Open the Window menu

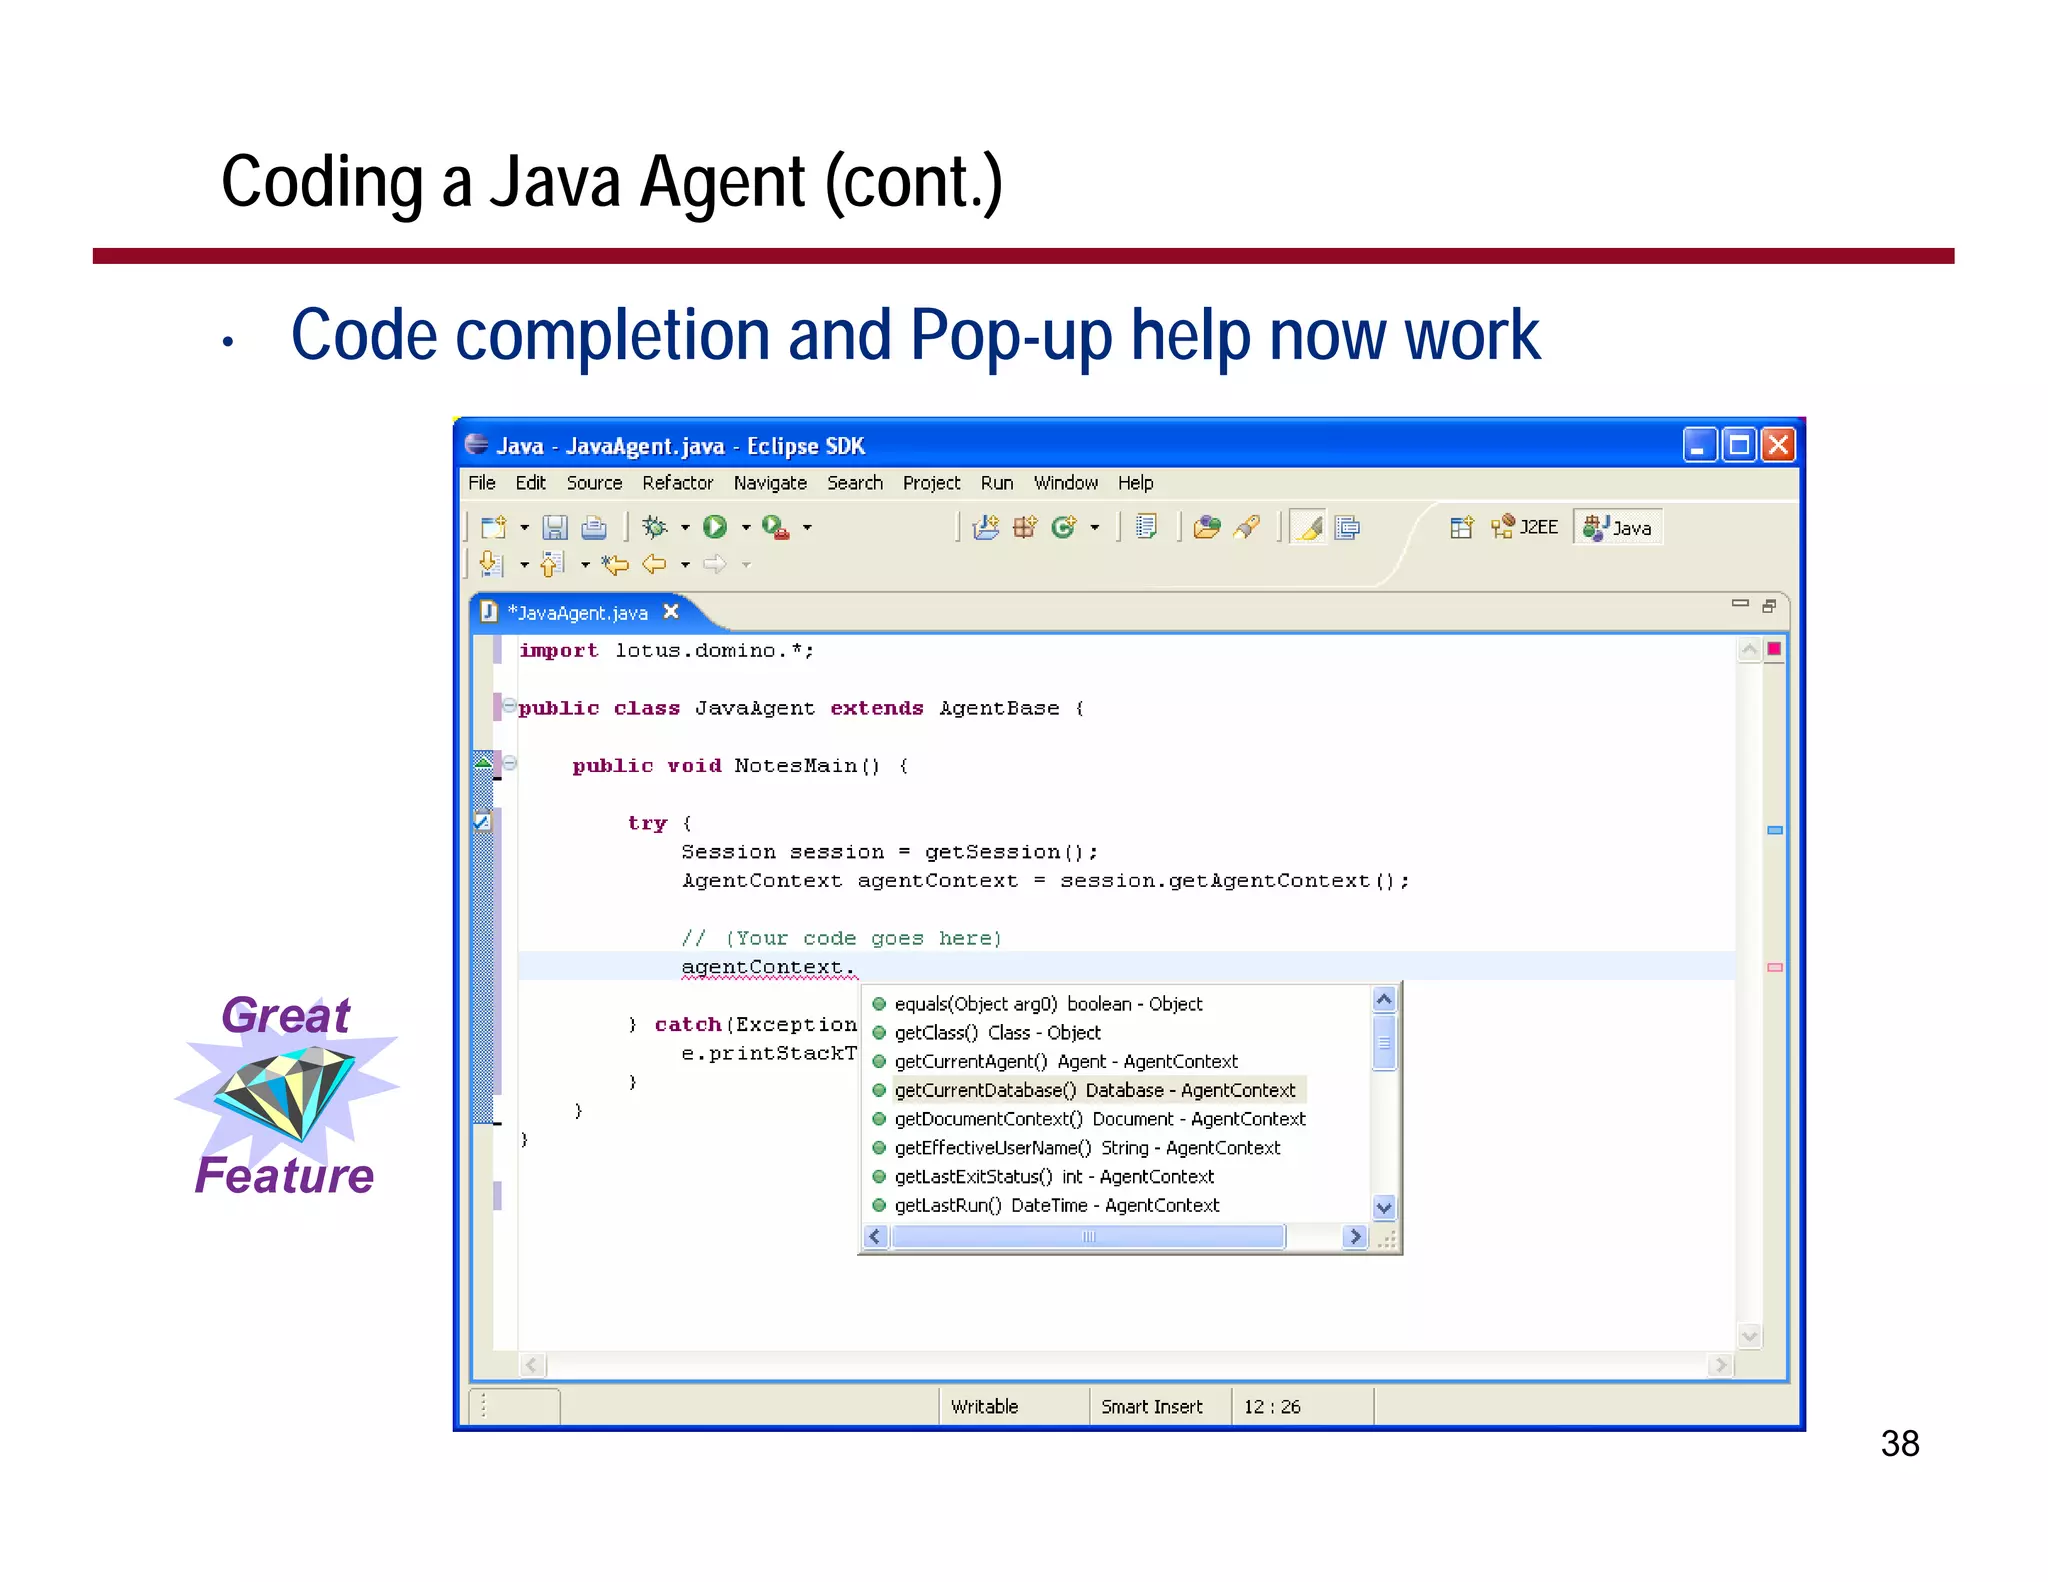pos(1066,483)
